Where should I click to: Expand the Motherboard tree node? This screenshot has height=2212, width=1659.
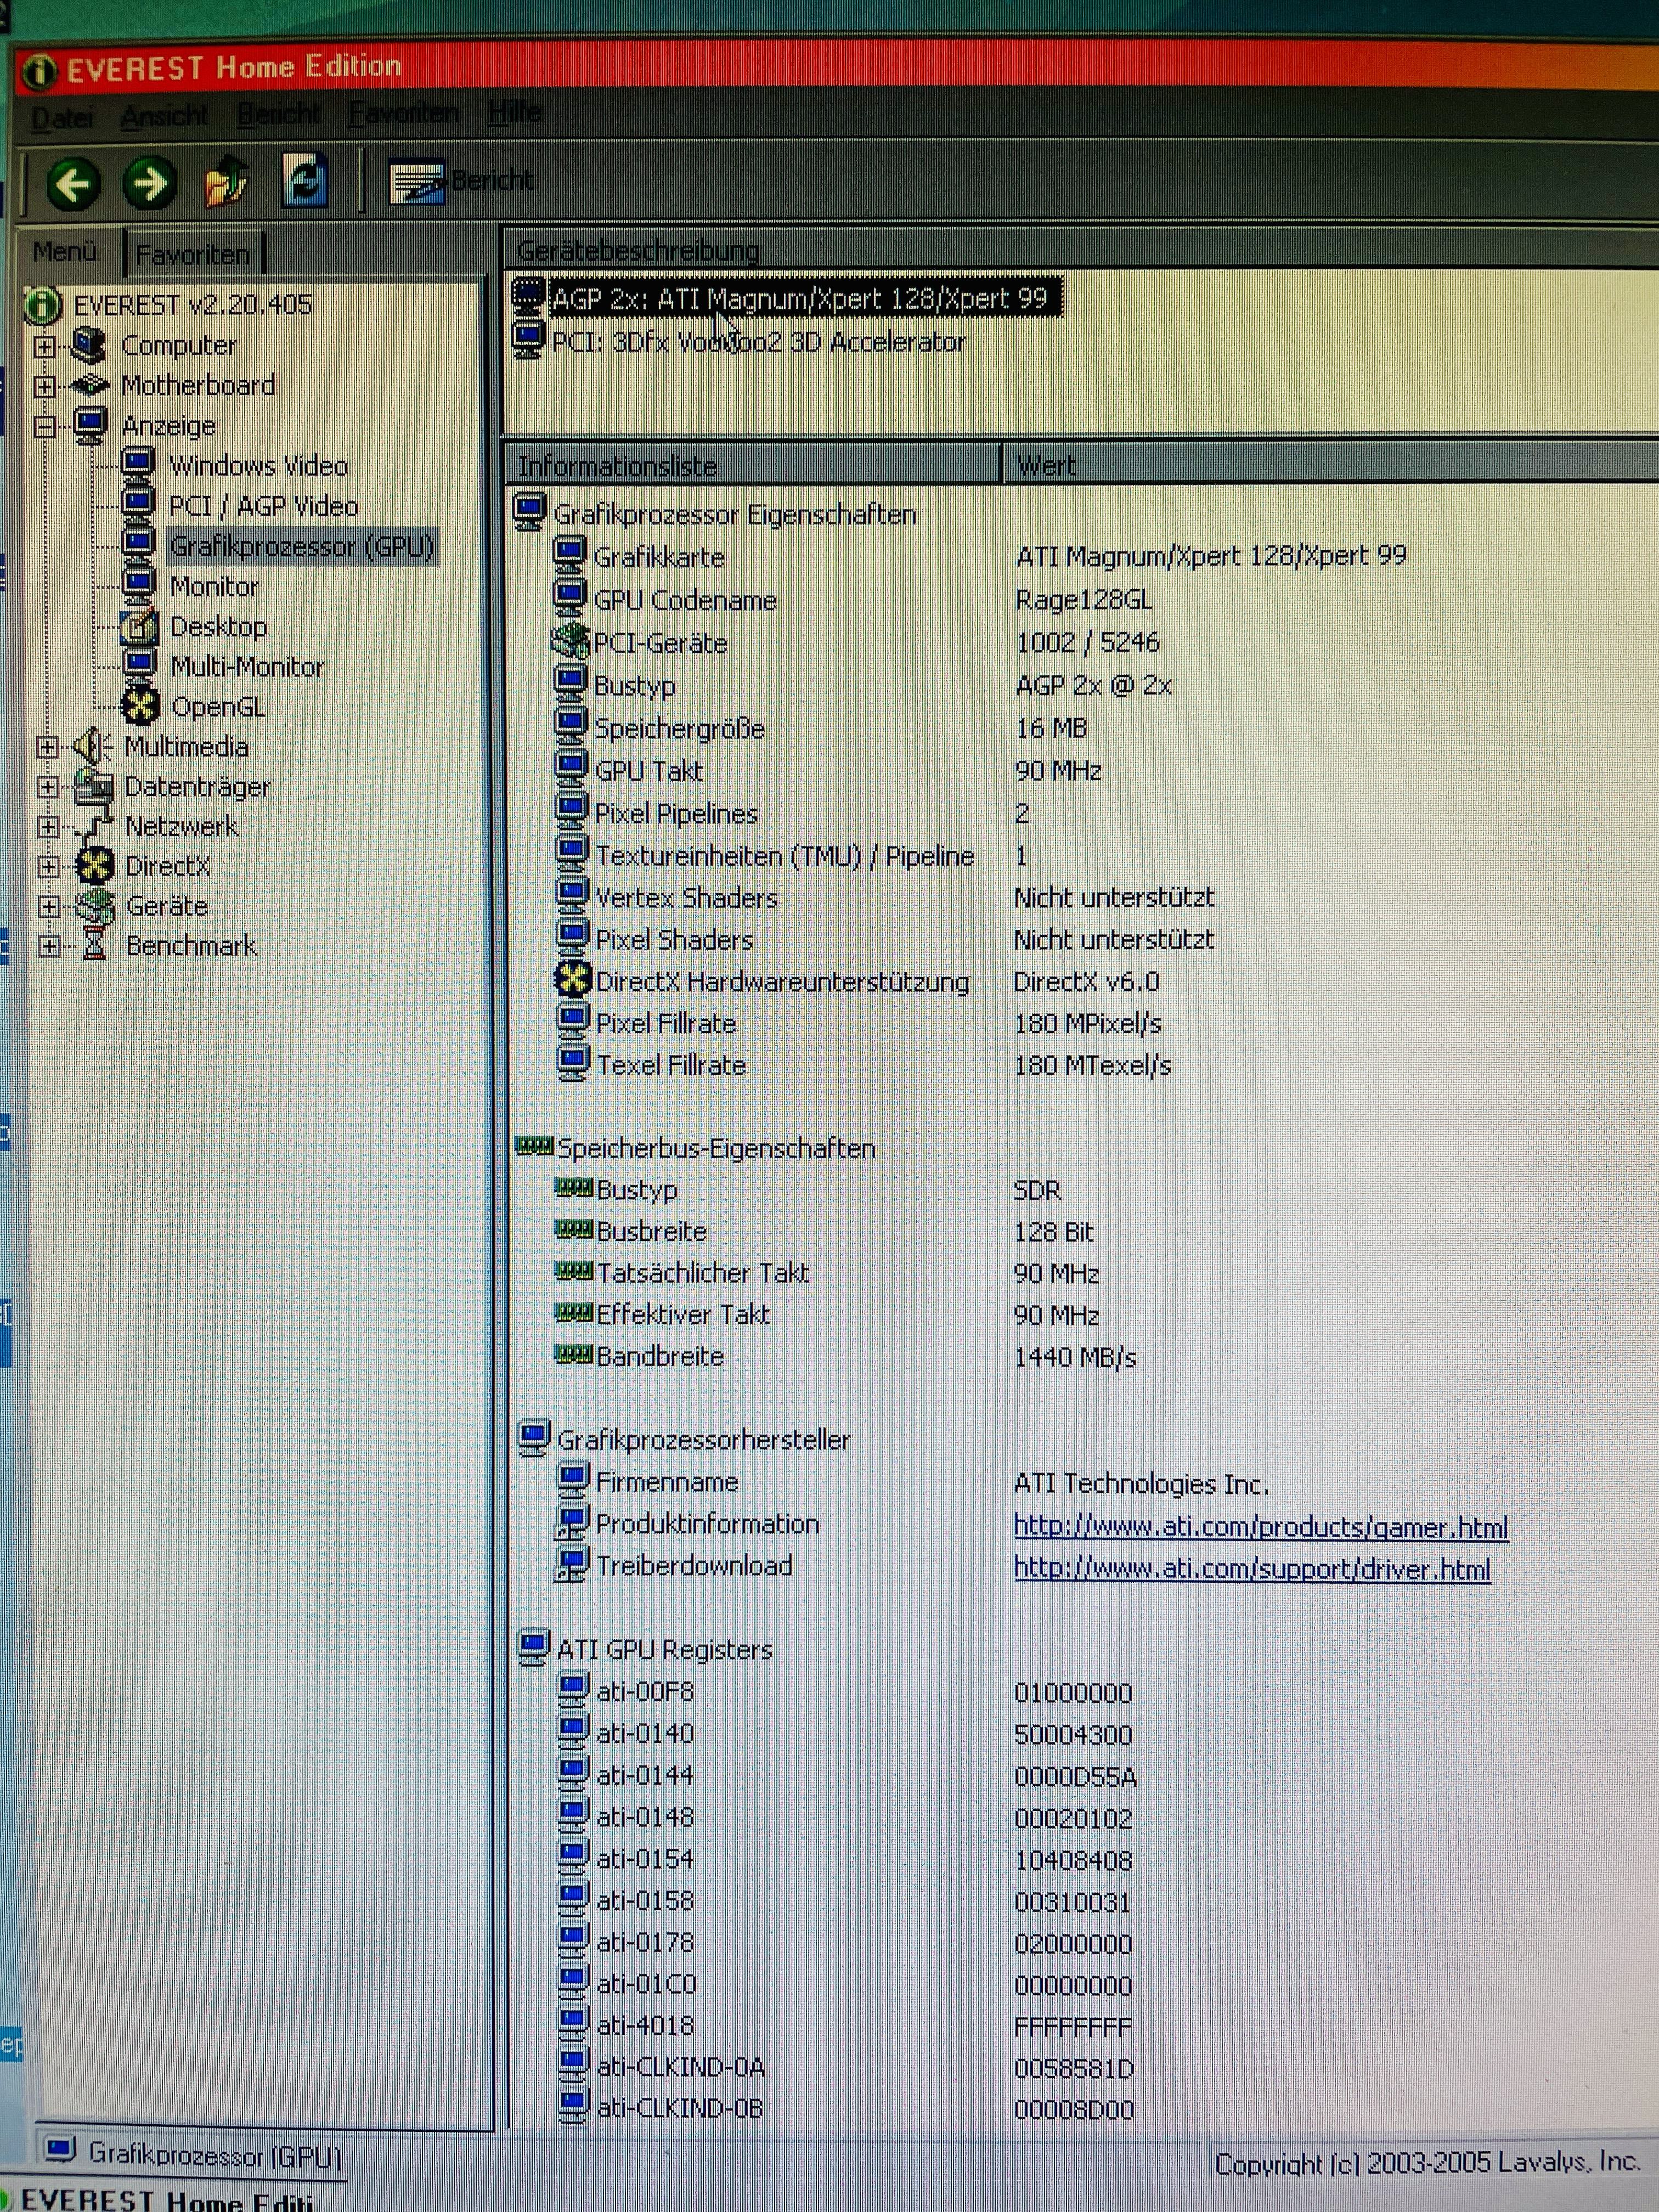click(44, 386)
